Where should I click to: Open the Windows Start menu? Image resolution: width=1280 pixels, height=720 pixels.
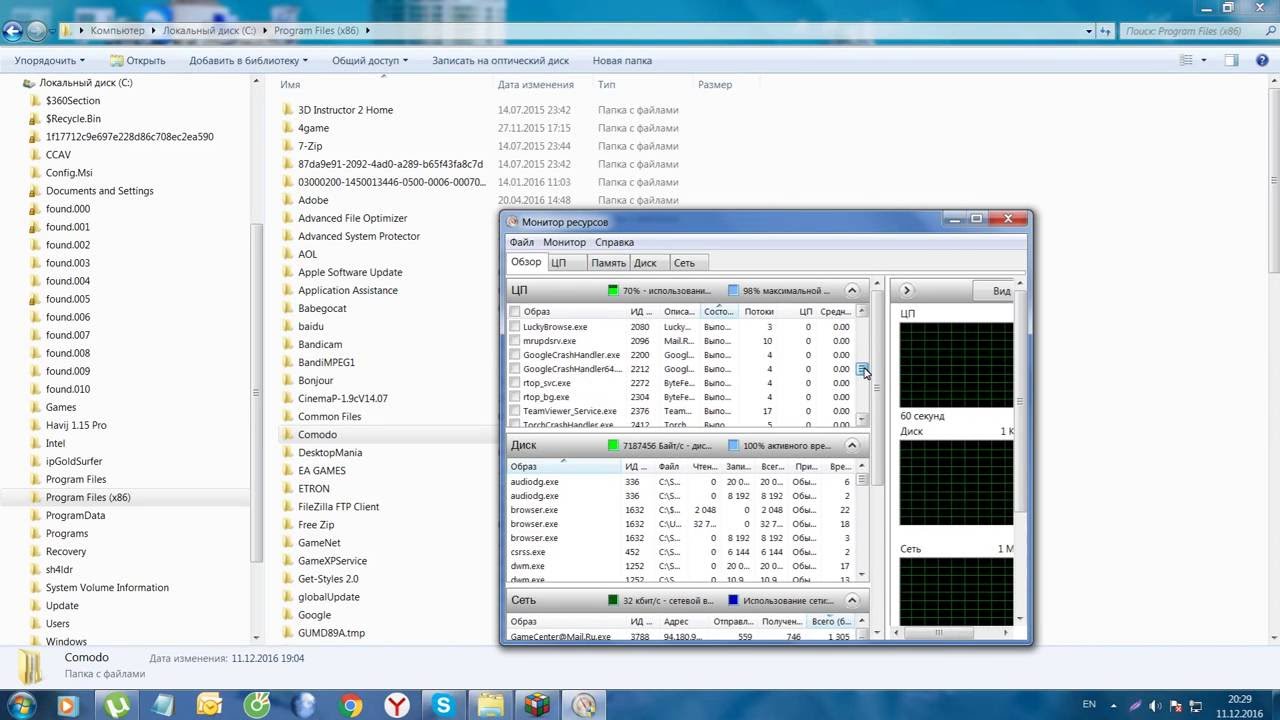pos(20,705)
